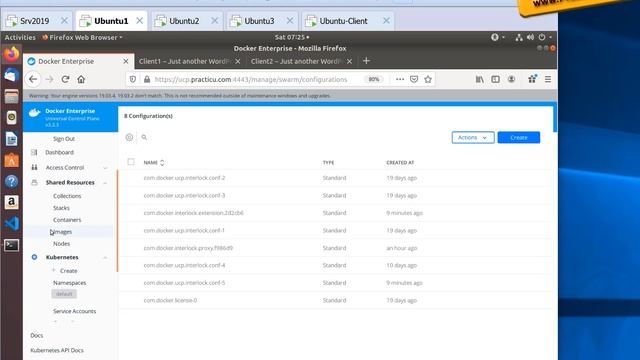Open the Amazon dock icon
This screenshot has width=640, height=360.
tap(11, 202)
